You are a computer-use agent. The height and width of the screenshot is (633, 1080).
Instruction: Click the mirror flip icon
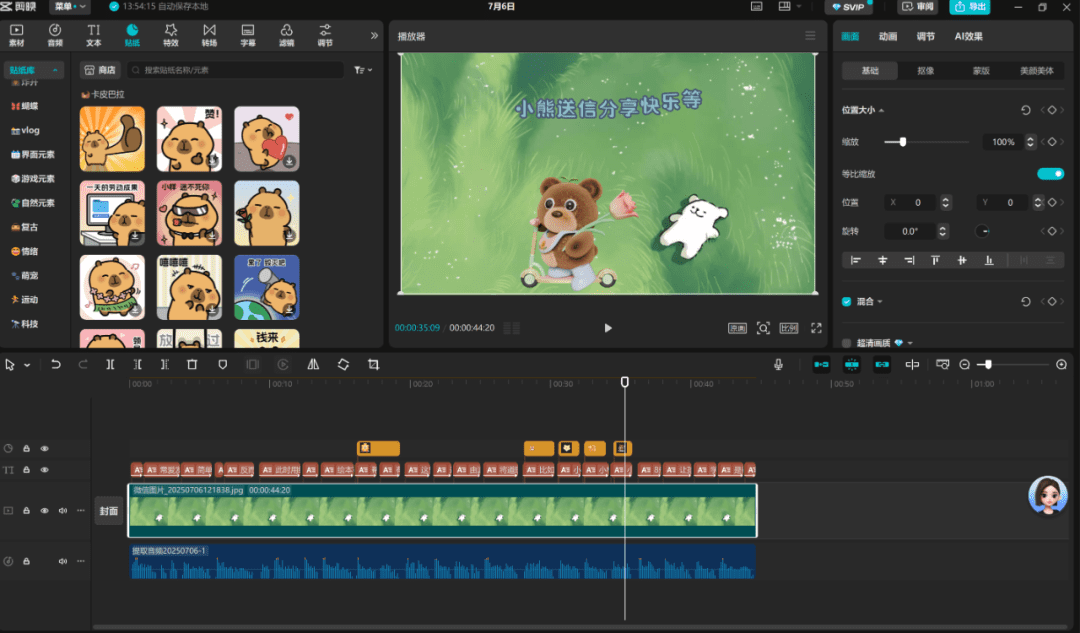coord(313,364)
